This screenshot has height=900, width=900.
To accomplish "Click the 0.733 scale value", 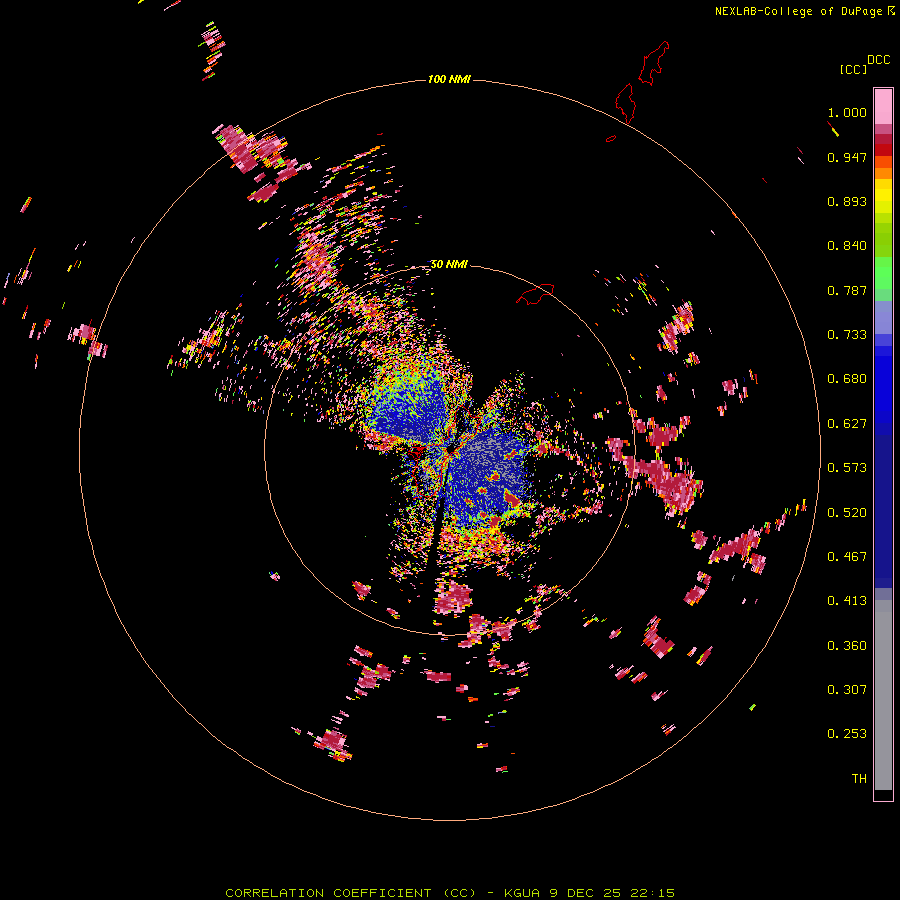I will click(847, 335).
